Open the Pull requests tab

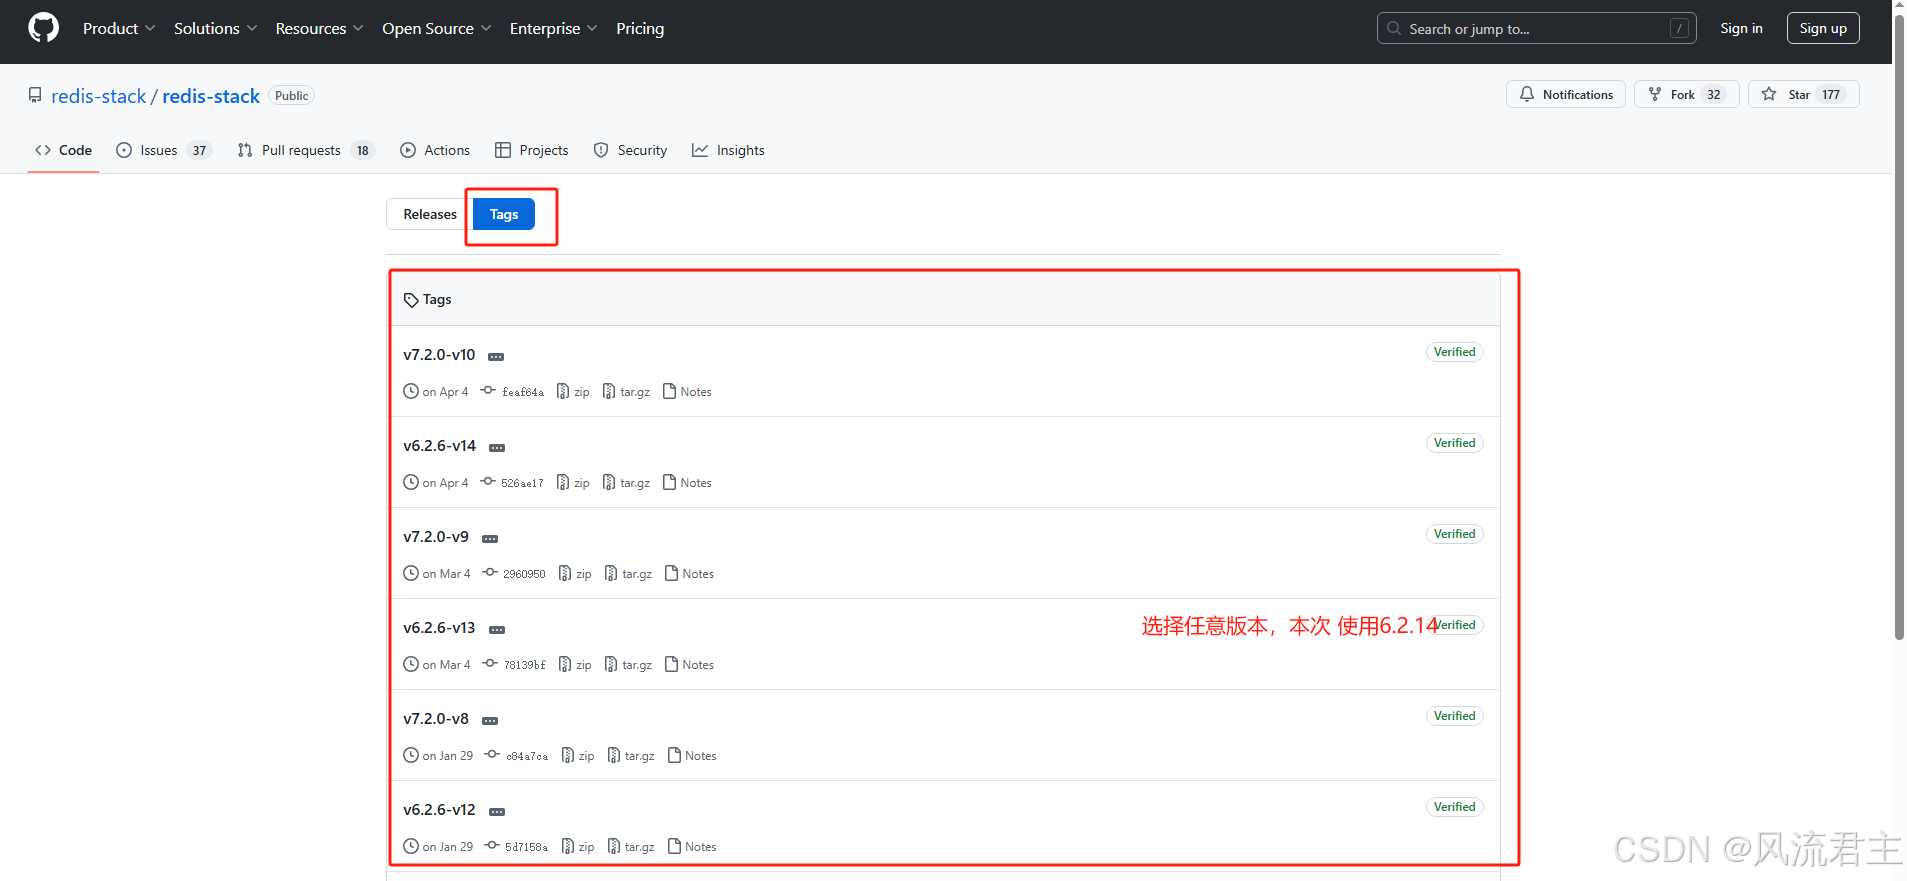coord(305,150)
